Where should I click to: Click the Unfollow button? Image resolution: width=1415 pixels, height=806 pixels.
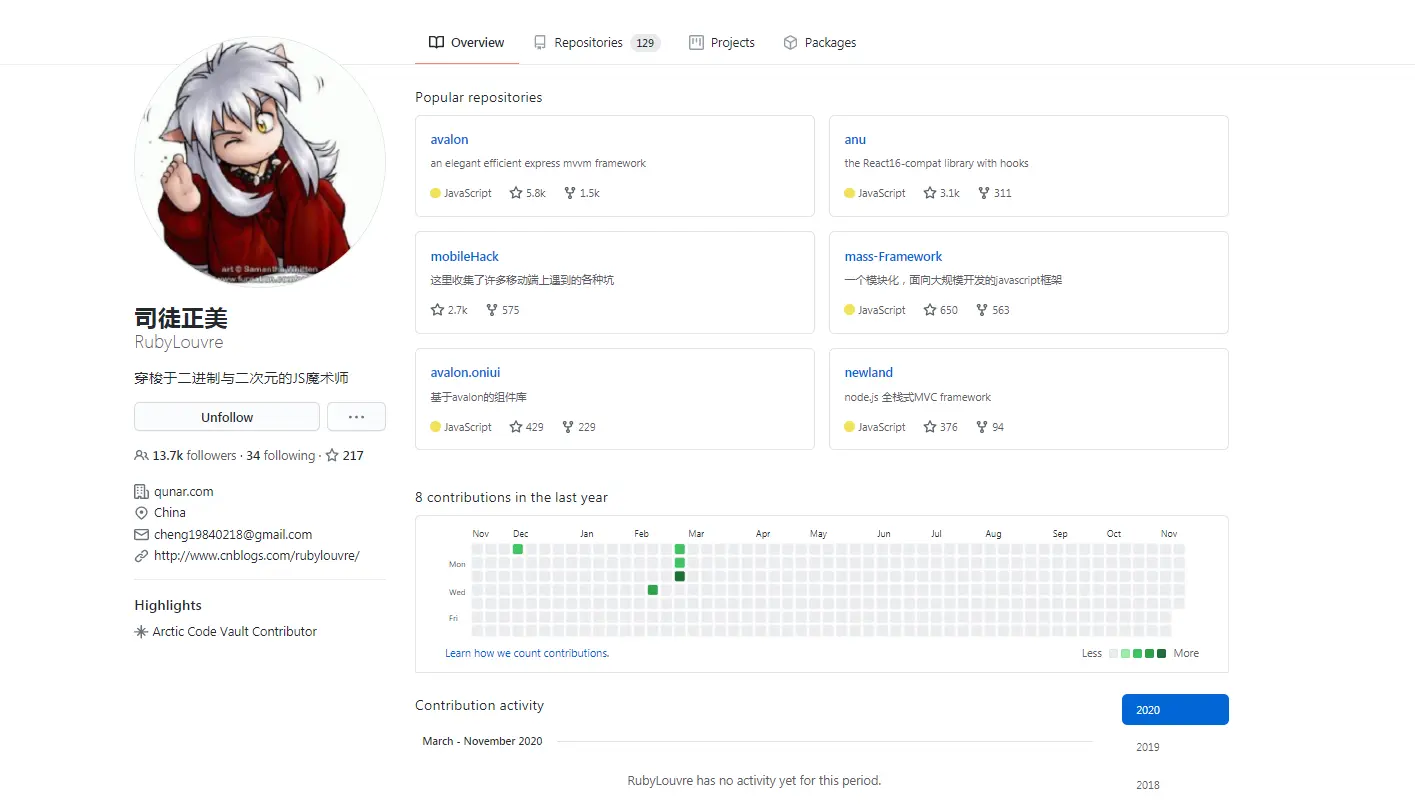click(x=227, y=417)
